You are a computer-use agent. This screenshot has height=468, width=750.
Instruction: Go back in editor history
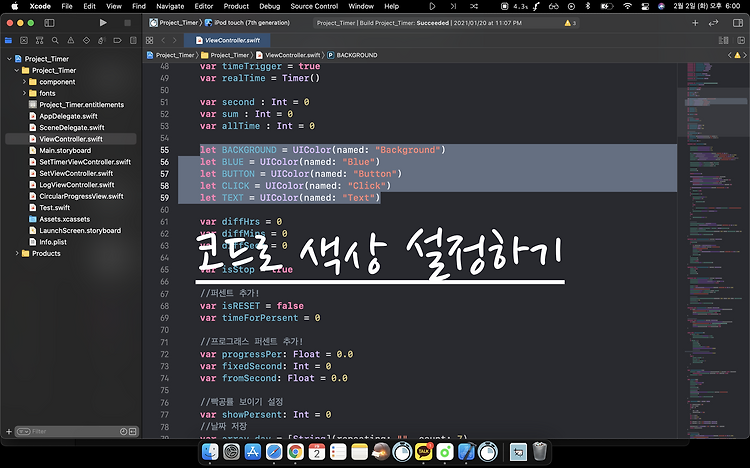click(x=163, y=41)
